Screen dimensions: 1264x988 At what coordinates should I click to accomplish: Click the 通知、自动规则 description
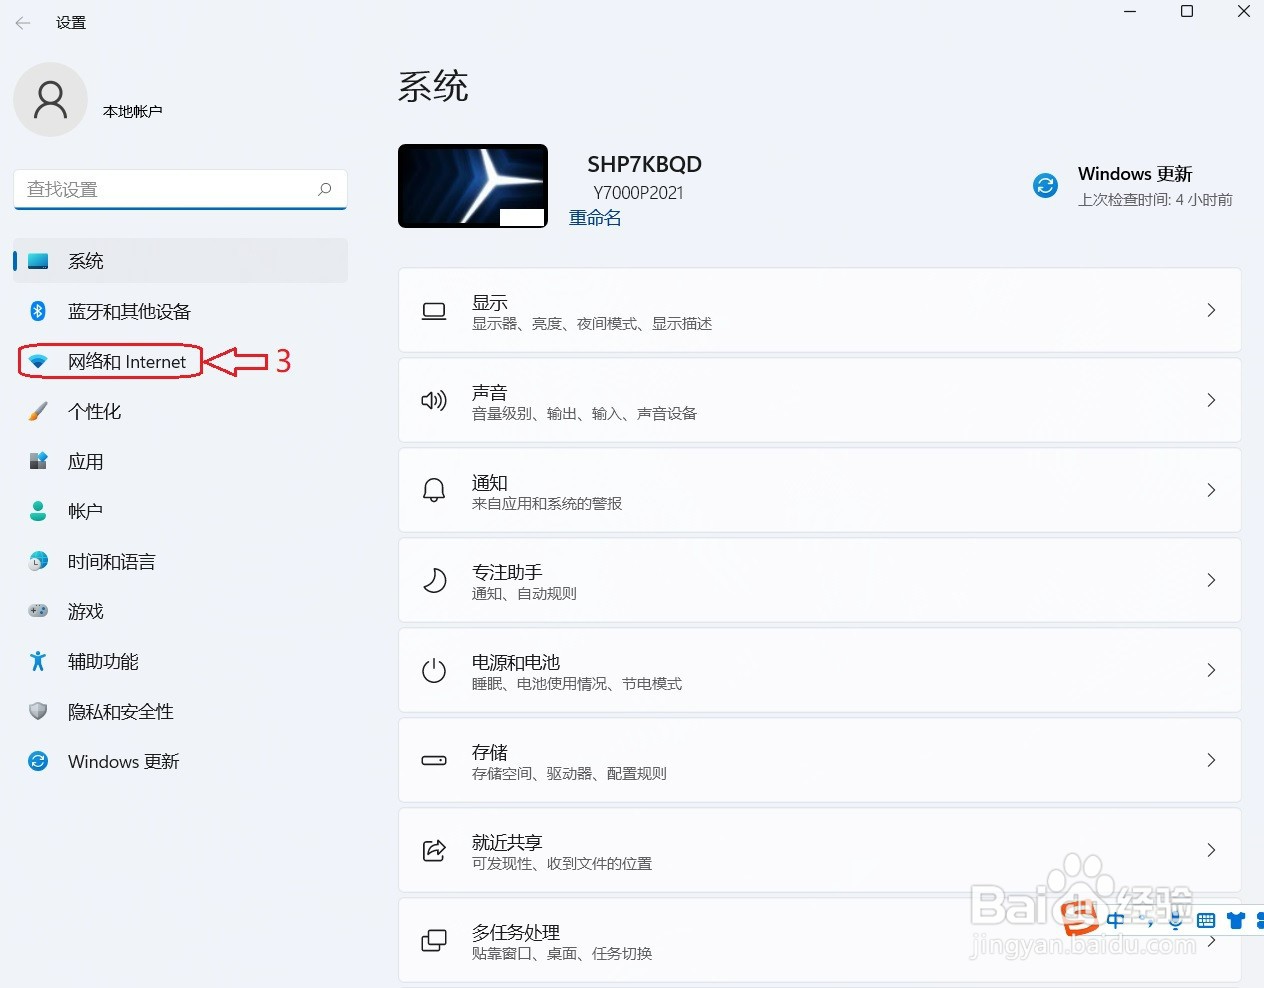click(x=524, y=594)
